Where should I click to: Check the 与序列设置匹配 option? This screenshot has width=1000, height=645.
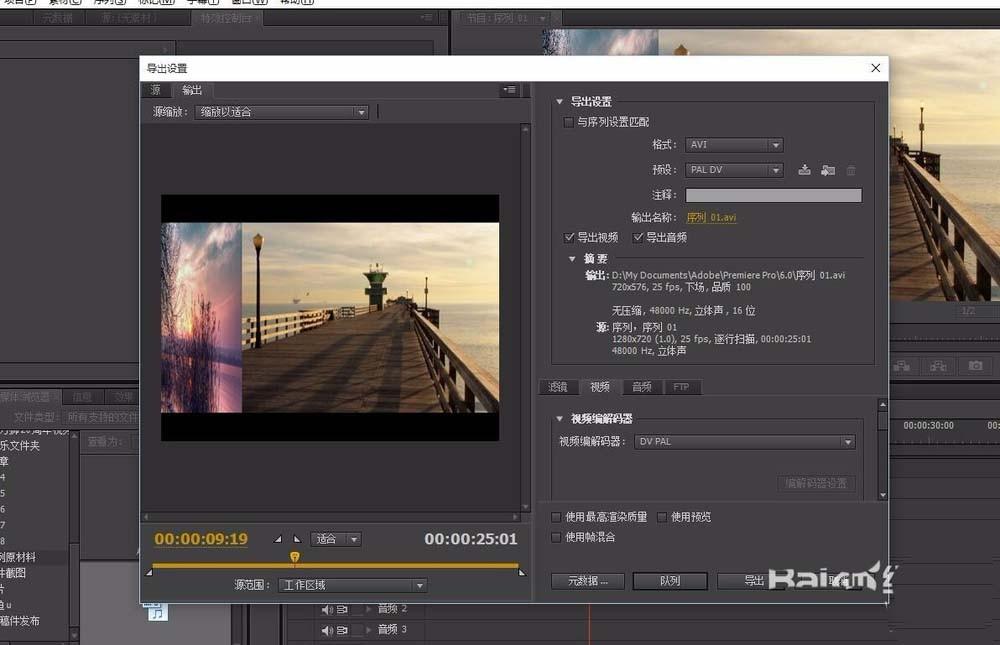click(x=569, y=122)
